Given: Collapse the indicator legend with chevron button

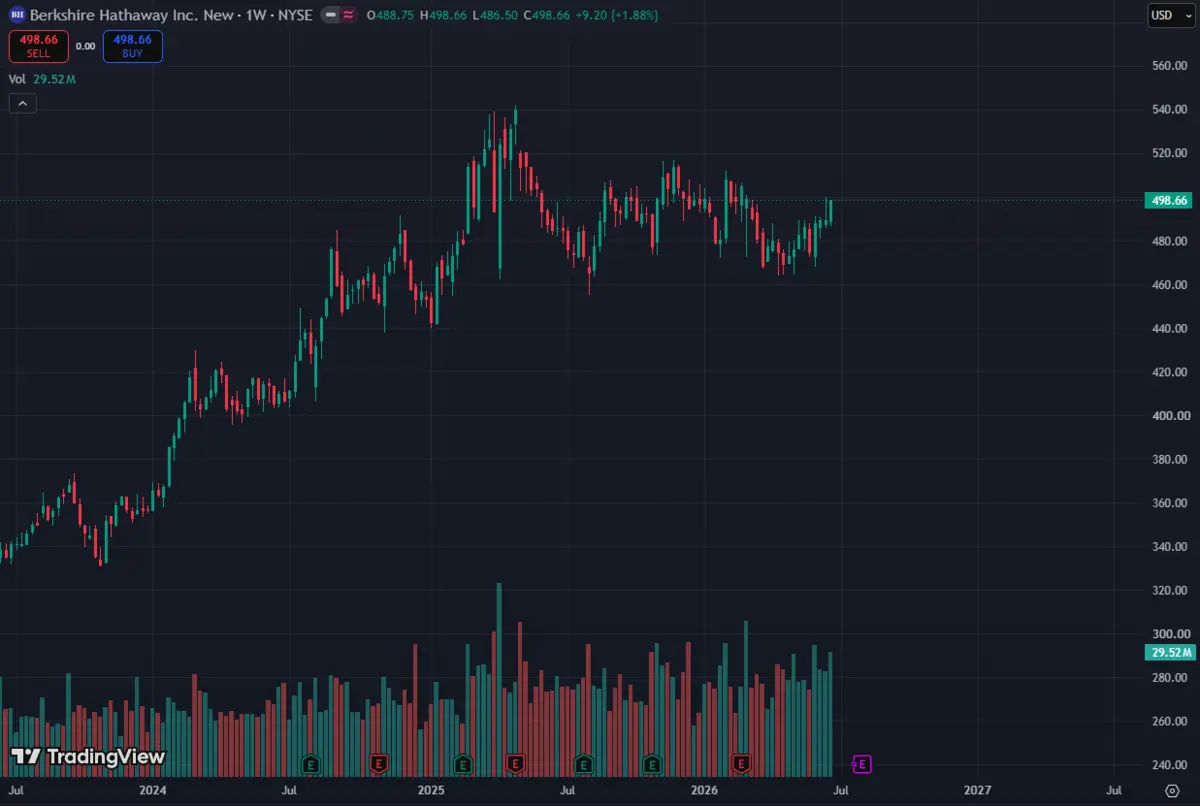Looking at the screenshot, I should [22, 102].
